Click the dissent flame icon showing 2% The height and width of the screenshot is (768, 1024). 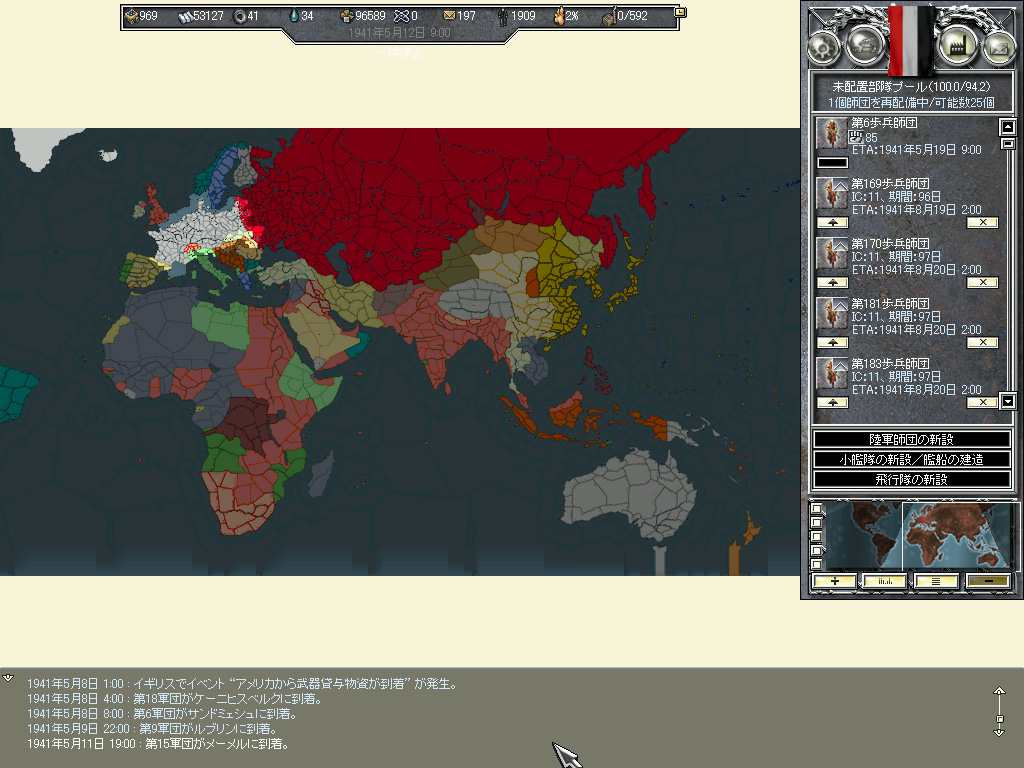coord(558,16)
